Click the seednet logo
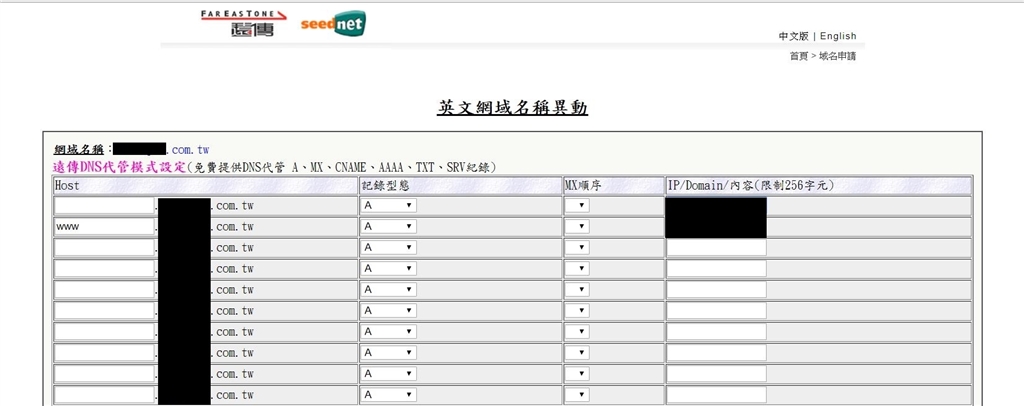This screenshot has width=1024, height=406. pyautogui.click(x=333, y=23)
